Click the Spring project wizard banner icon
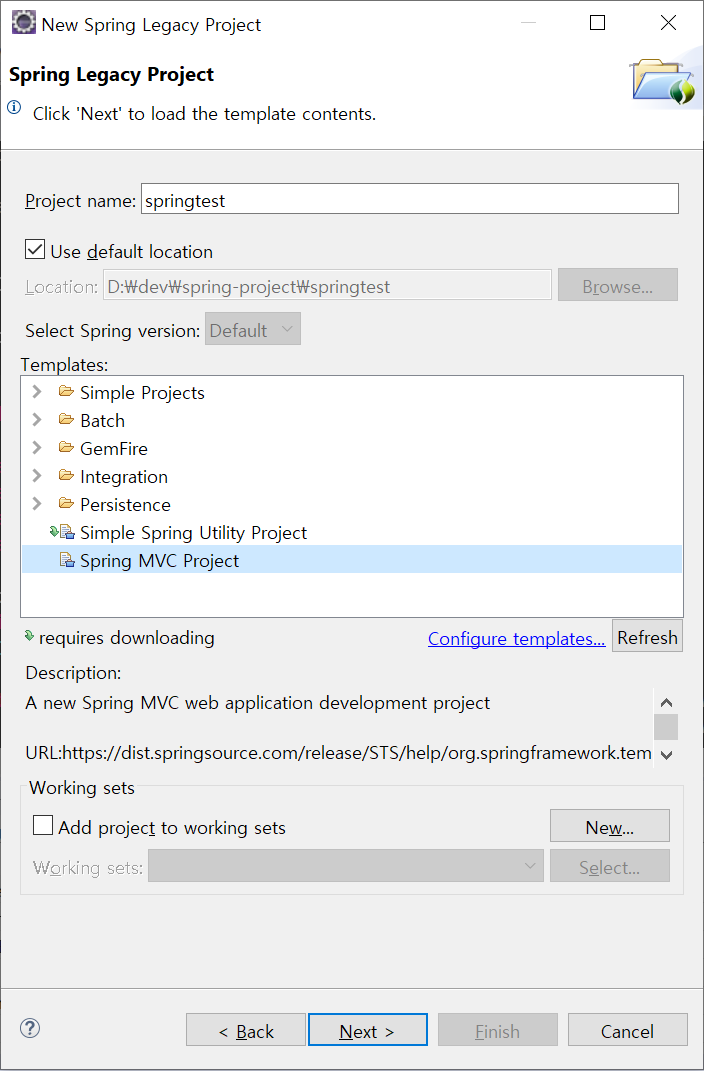 coord(664,82)
